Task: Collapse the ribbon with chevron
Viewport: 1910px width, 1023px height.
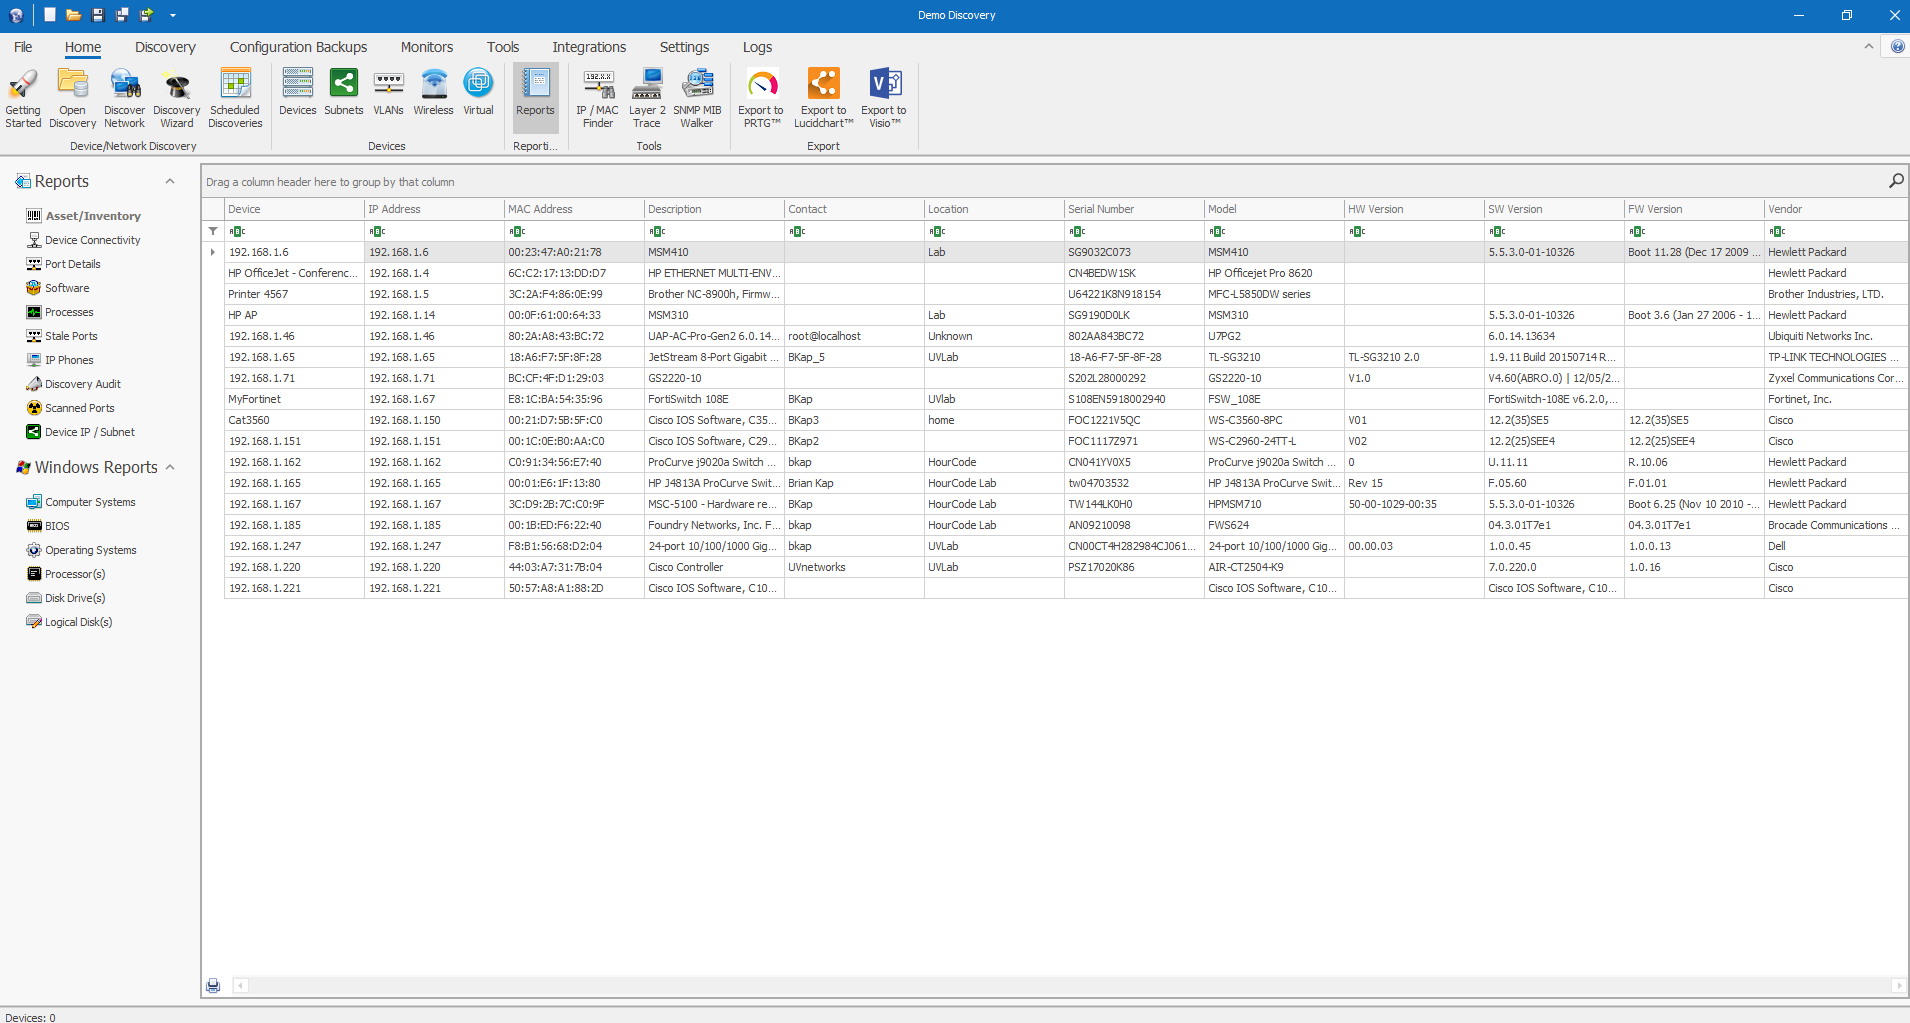Action: [1868, 47]
